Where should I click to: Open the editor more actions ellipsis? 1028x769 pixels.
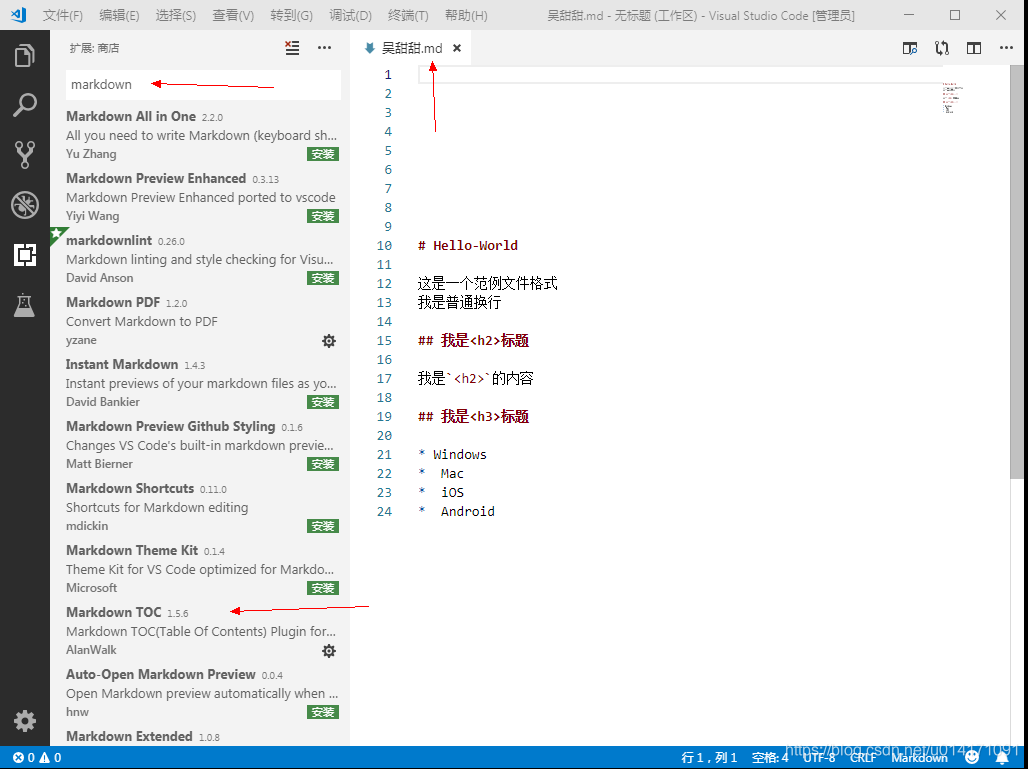[x=1006, y=48]
